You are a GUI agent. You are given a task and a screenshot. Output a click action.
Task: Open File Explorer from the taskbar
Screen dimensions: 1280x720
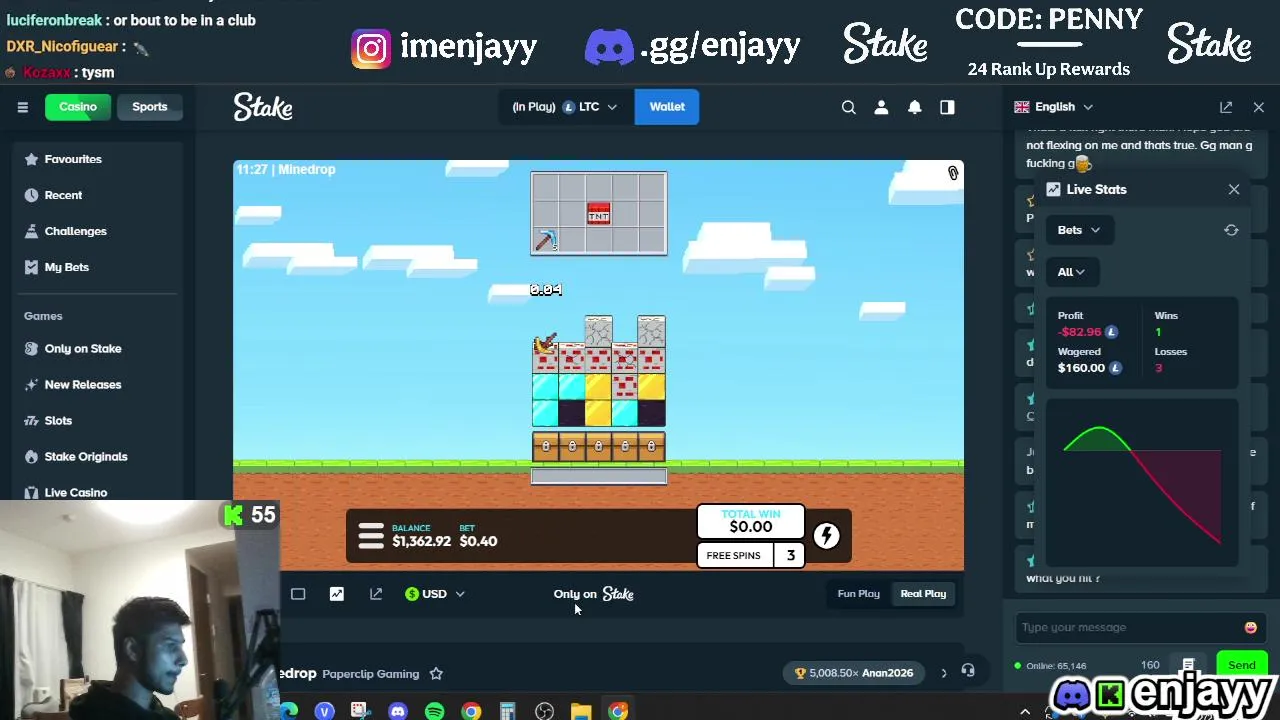(581, 711)
